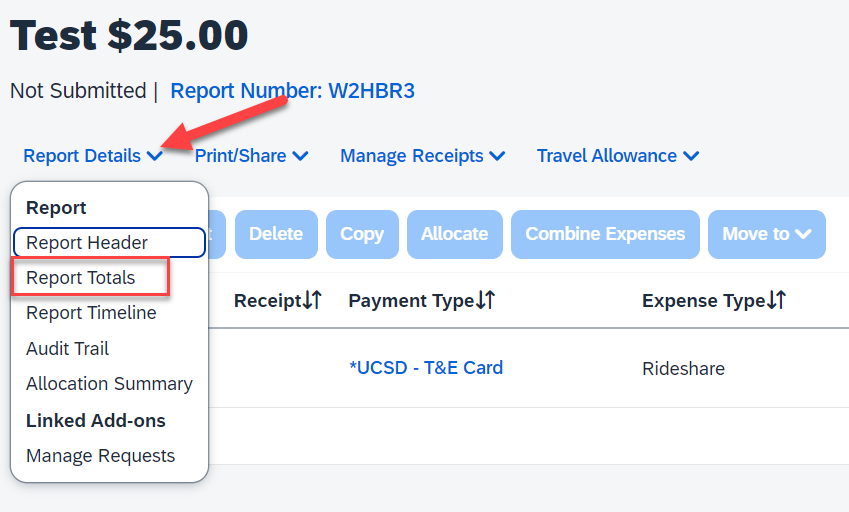Open the Move to dropdown button
The width and height of the screenshot is (849, 512).
[766, 234]
